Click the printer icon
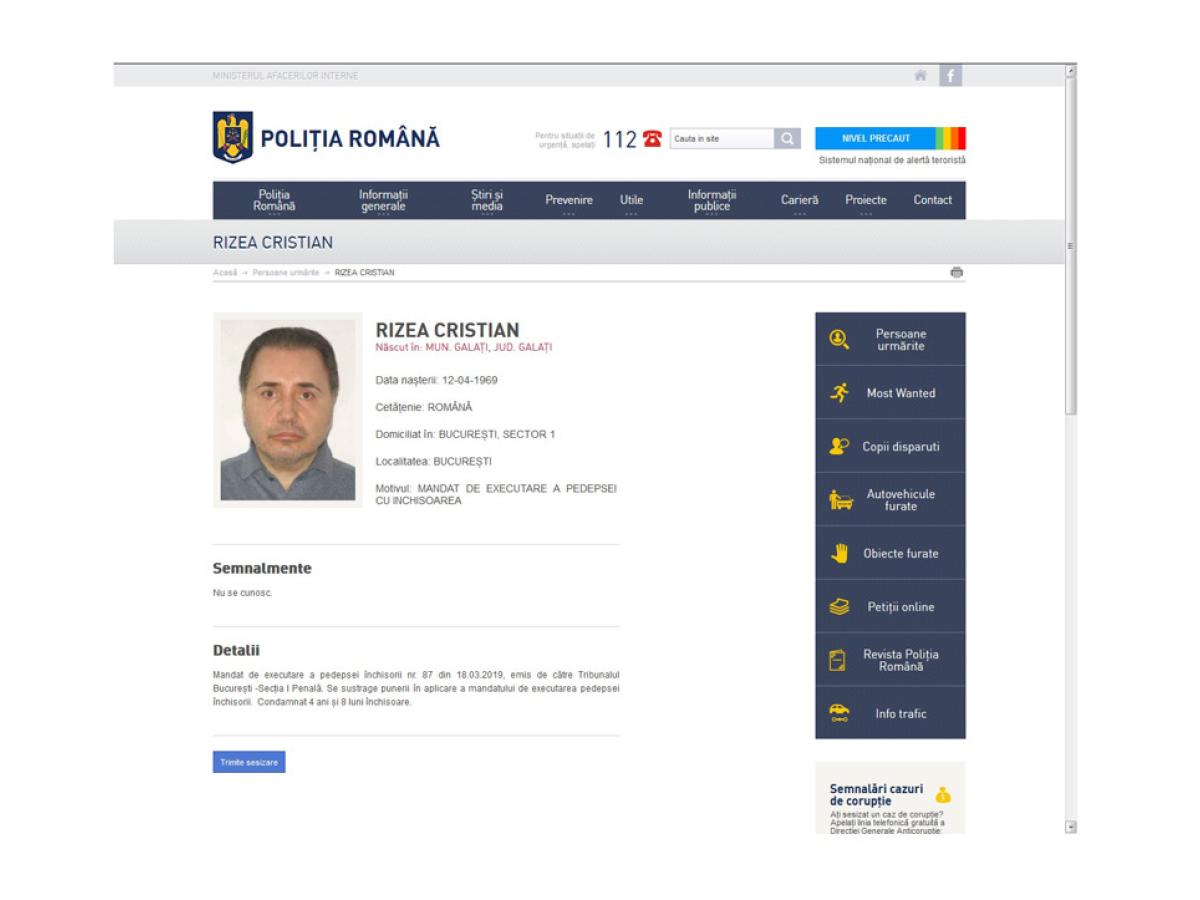 956,272
